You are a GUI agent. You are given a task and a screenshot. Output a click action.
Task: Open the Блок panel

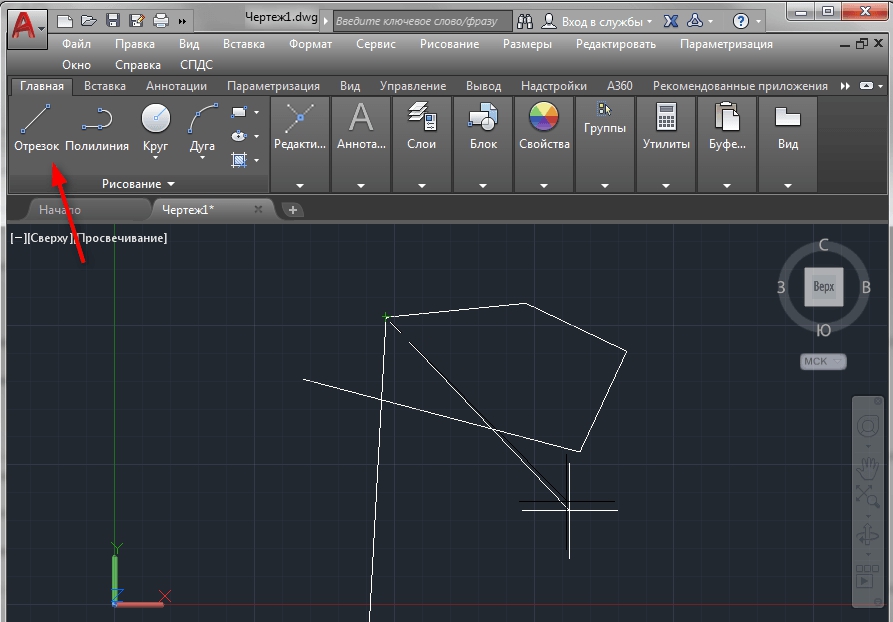pyautogui.click(x=483, y=144)
